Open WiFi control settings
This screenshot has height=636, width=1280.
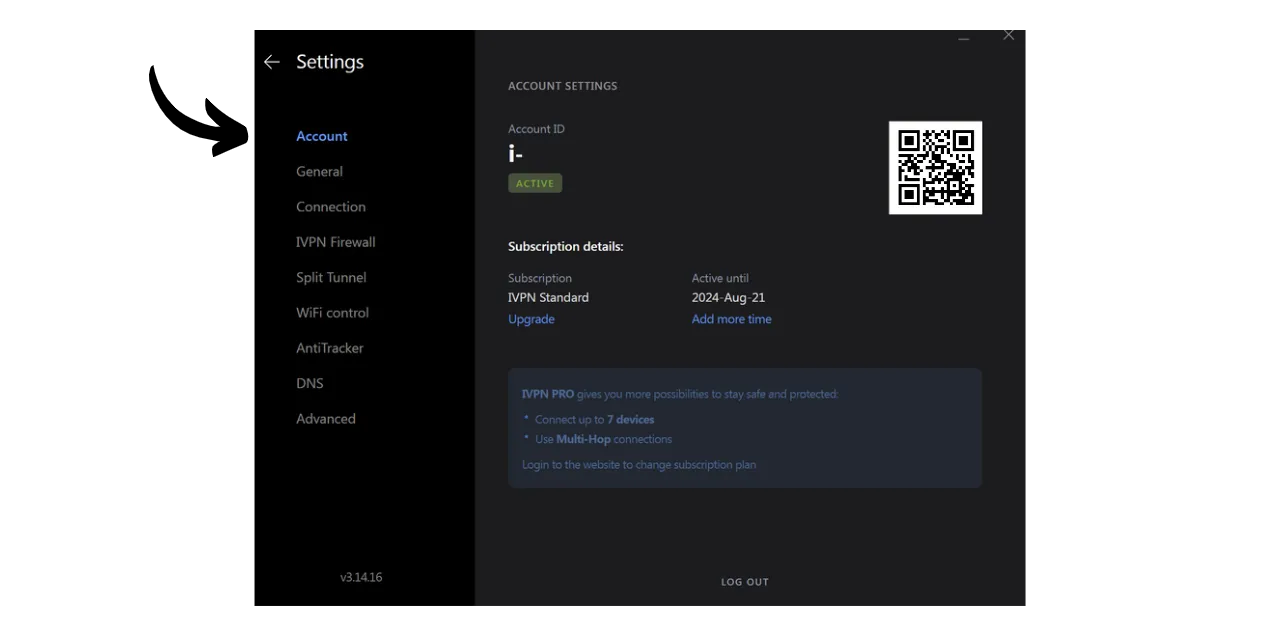click(332, 313)
